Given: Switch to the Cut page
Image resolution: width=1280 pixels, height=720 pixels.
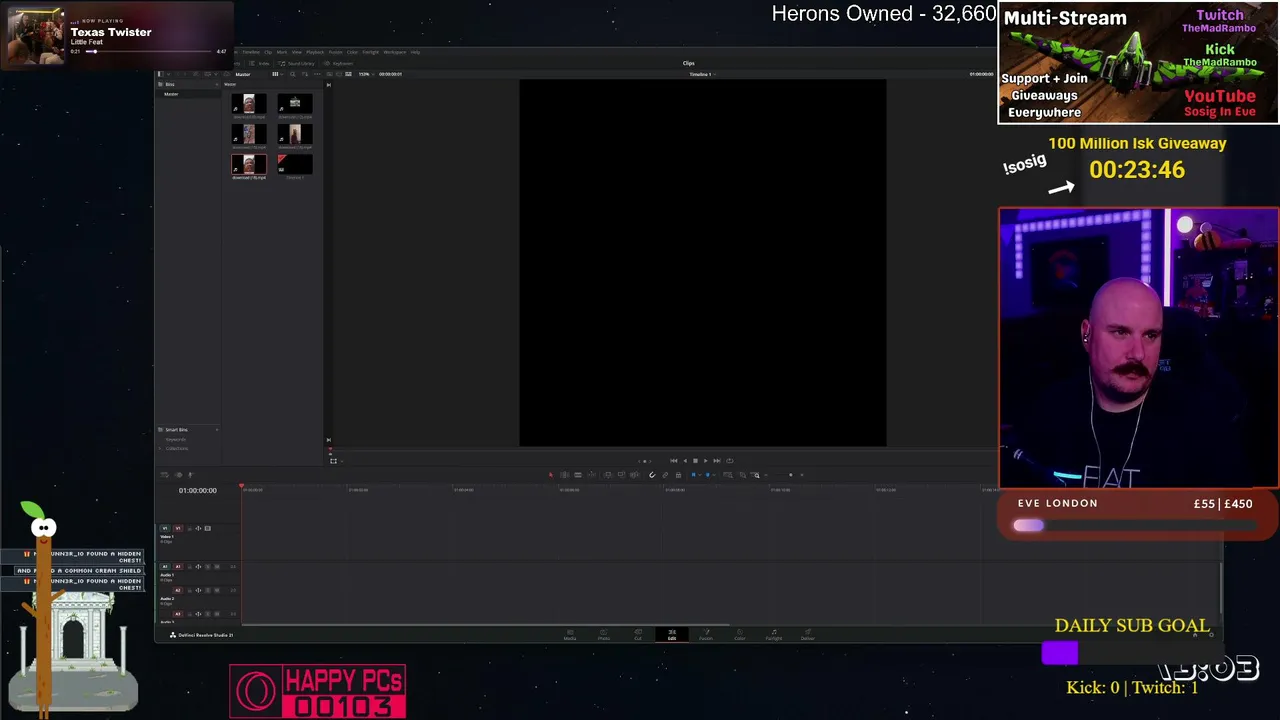Looking at the screenshot, I should click(x=638, y=635).
